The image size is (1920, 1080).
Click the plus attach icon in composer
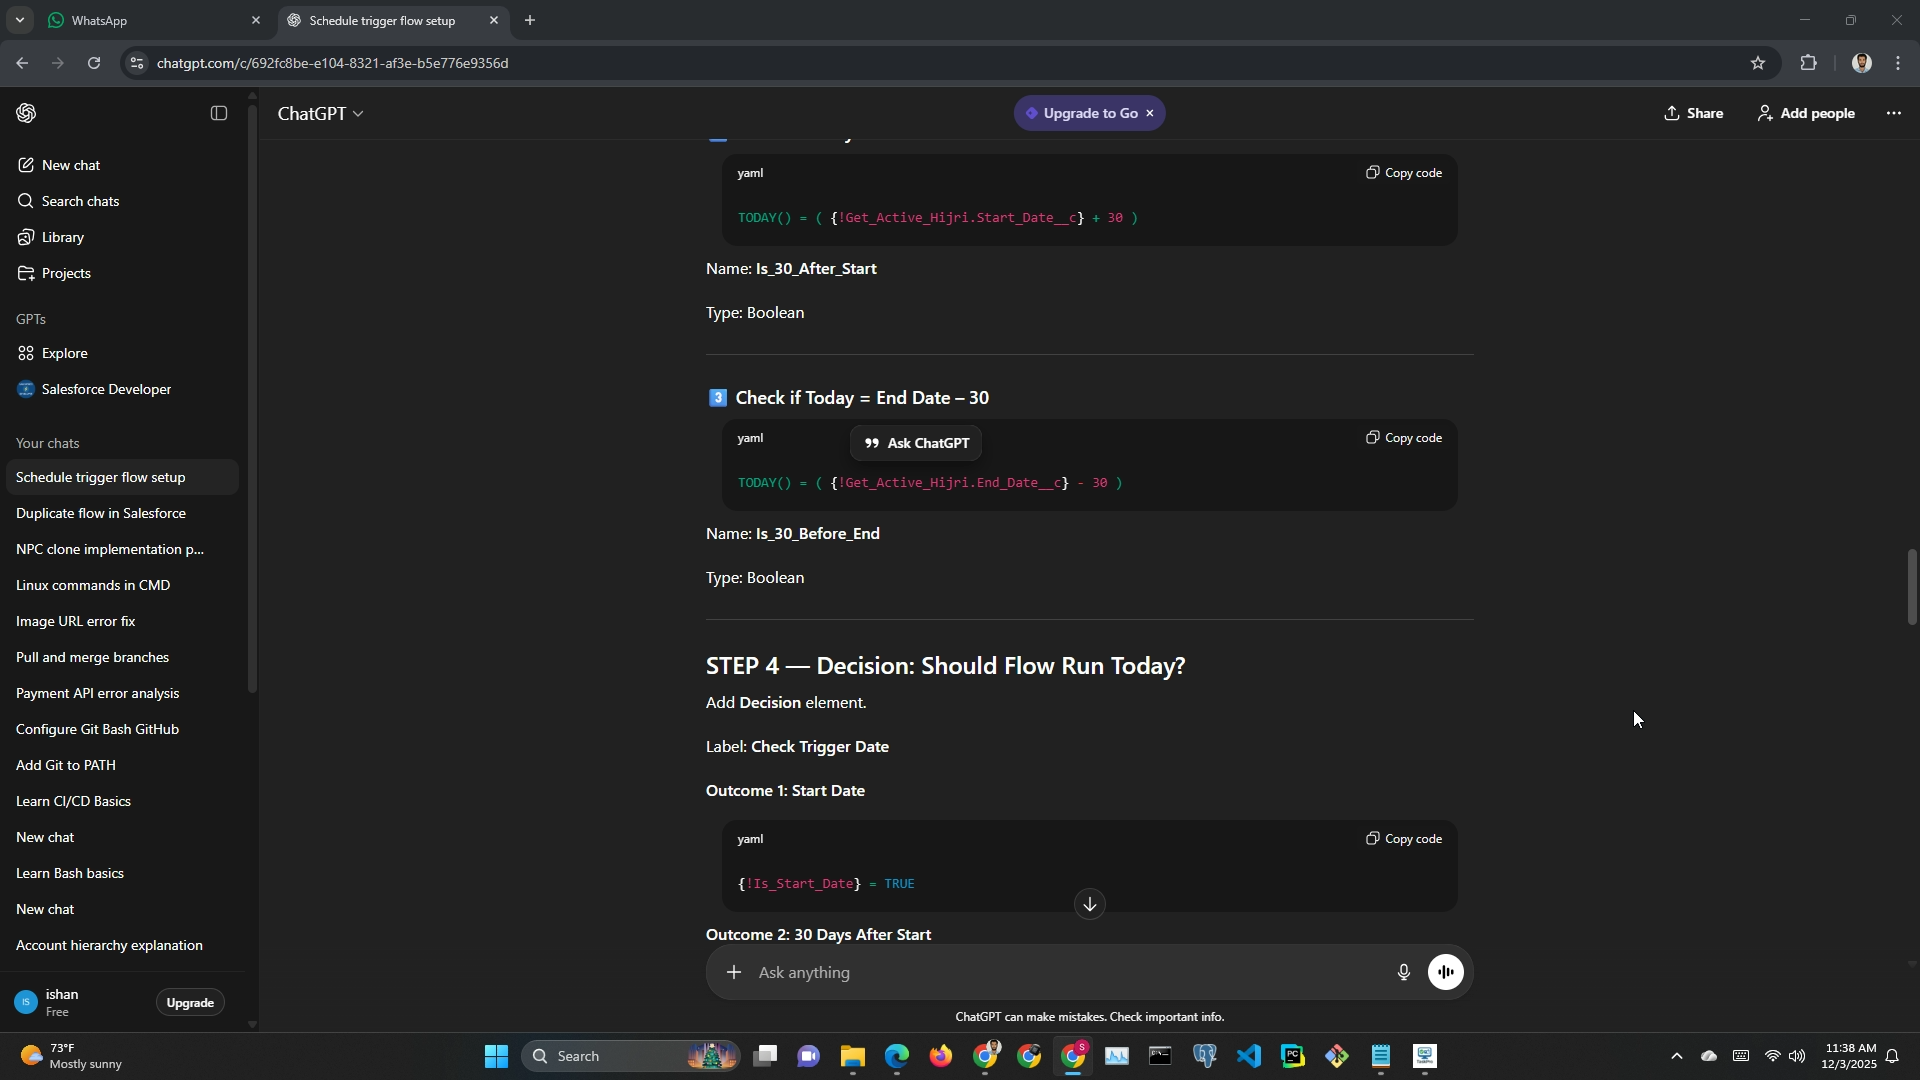click(x=734, y=972)
